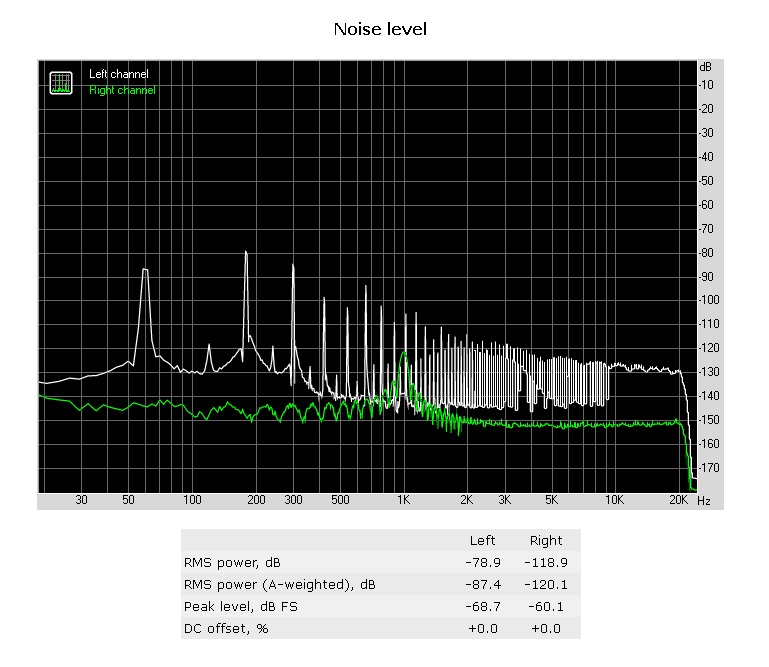Click the 'Left' column header in the table
The height and width of the screenshot is (667, 769).
pyautogui.click(x=483, y=540)
